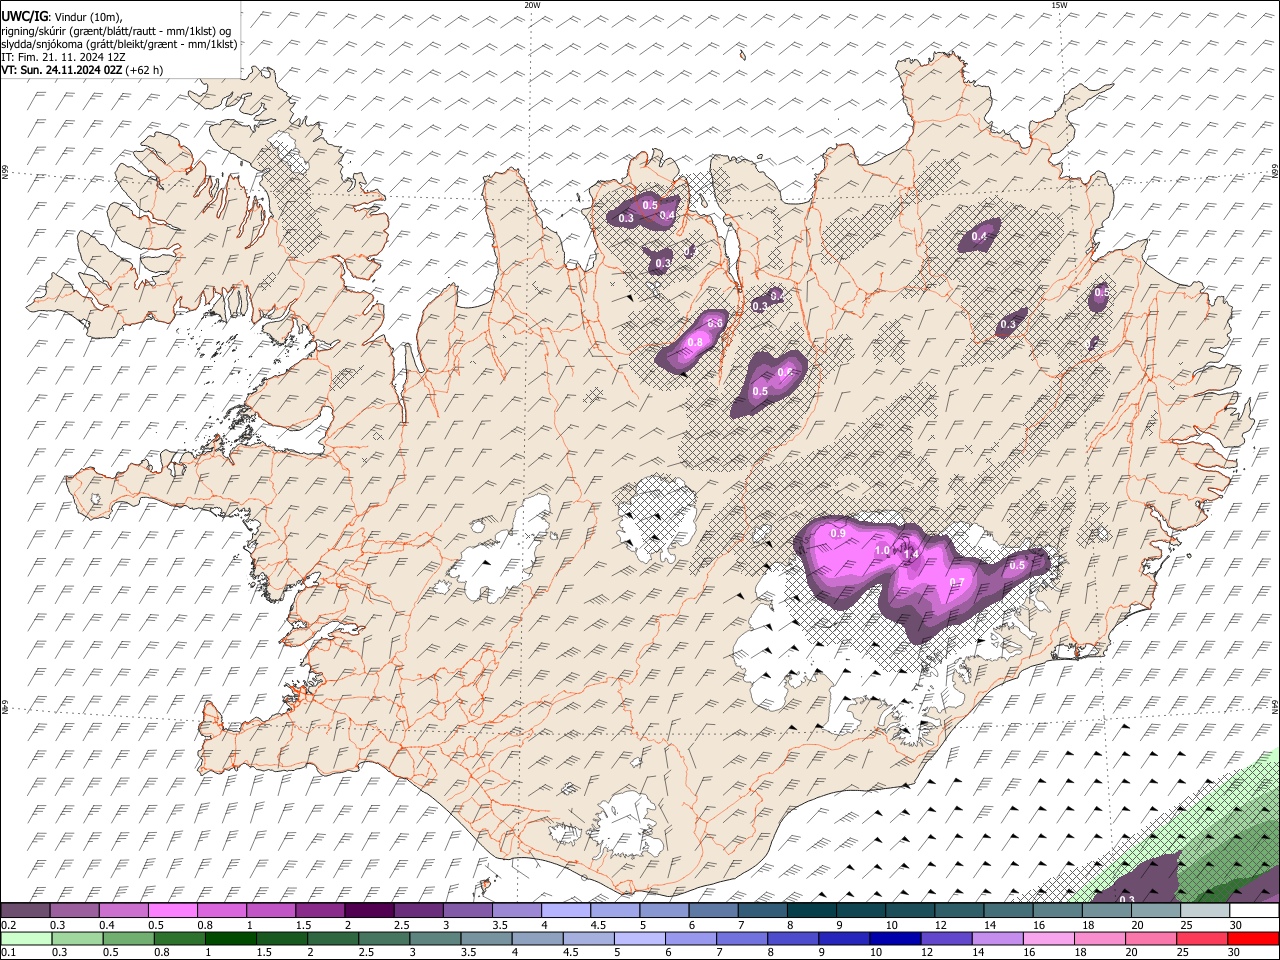This screenshot has height=960, width=1280.
Task: Select snow legend swatch from 0.3 to 0.4
Action: pos(74,910)
